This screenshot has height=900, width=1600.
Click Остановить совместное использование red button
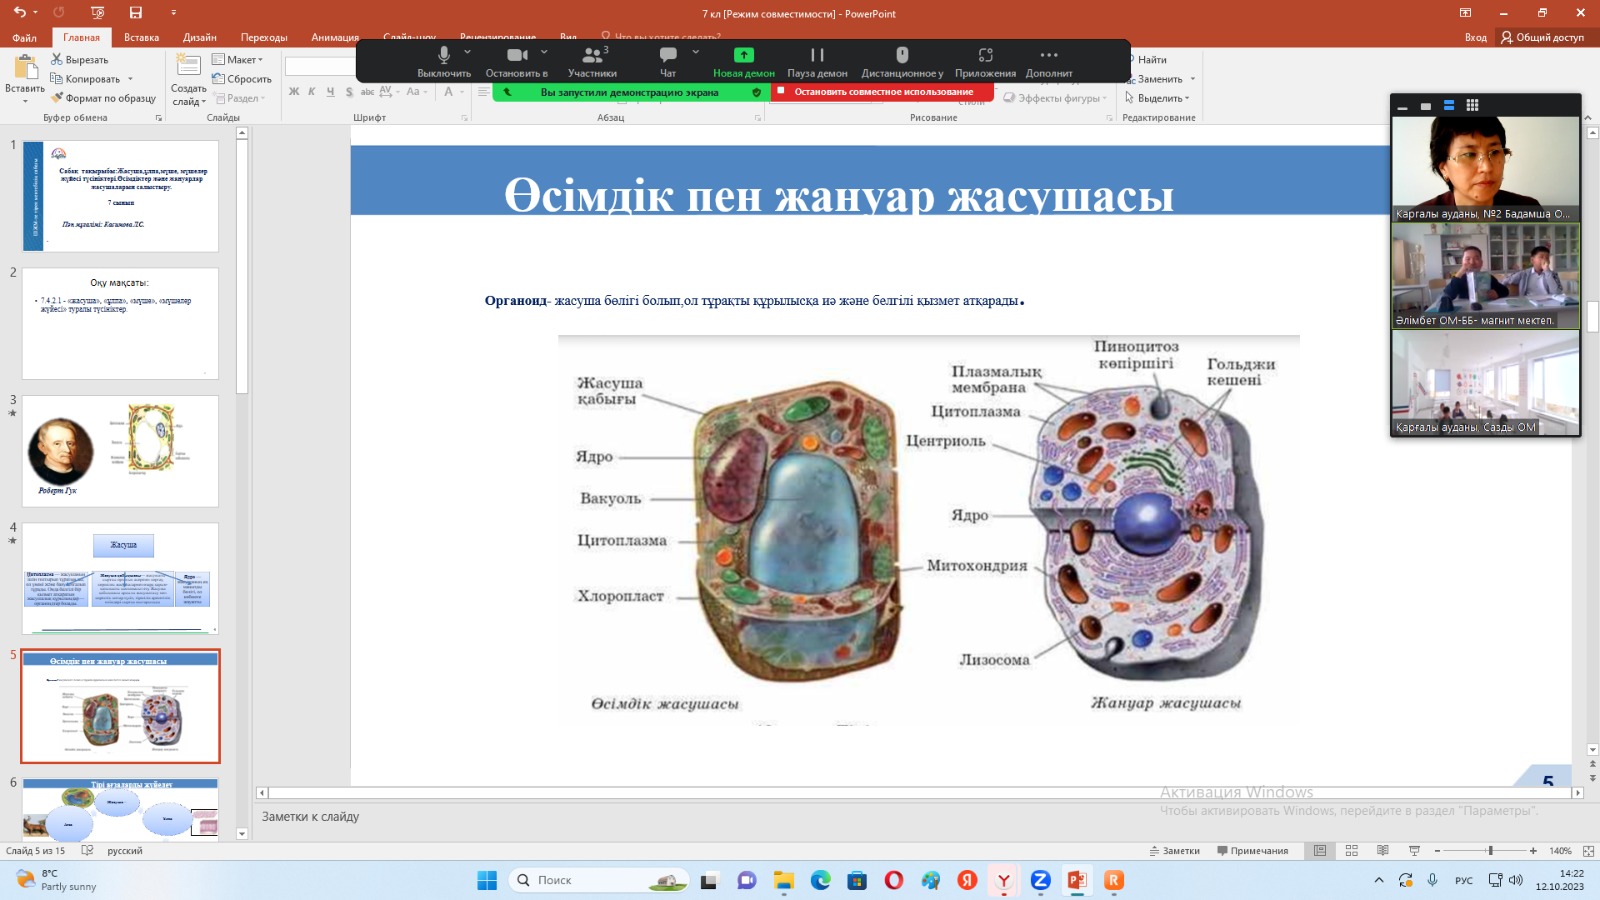tap(882, 91)
